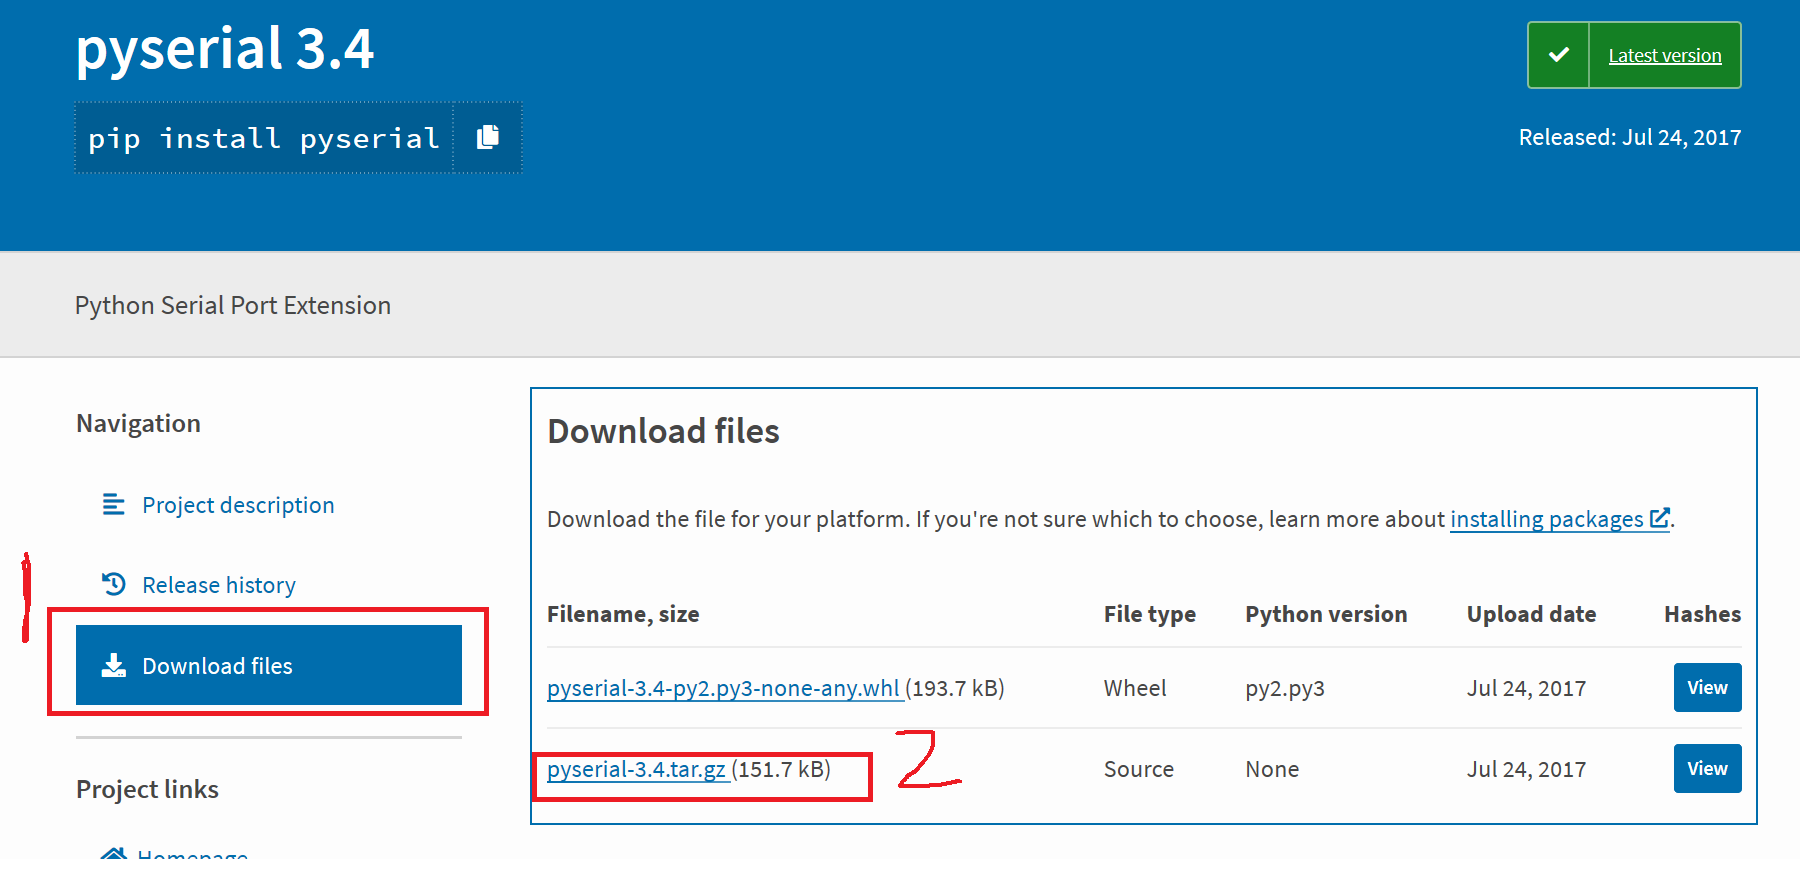Click the external link icon after installing packages
The width and height of the screenshot is (1800, 889).
pos(1659,518)
